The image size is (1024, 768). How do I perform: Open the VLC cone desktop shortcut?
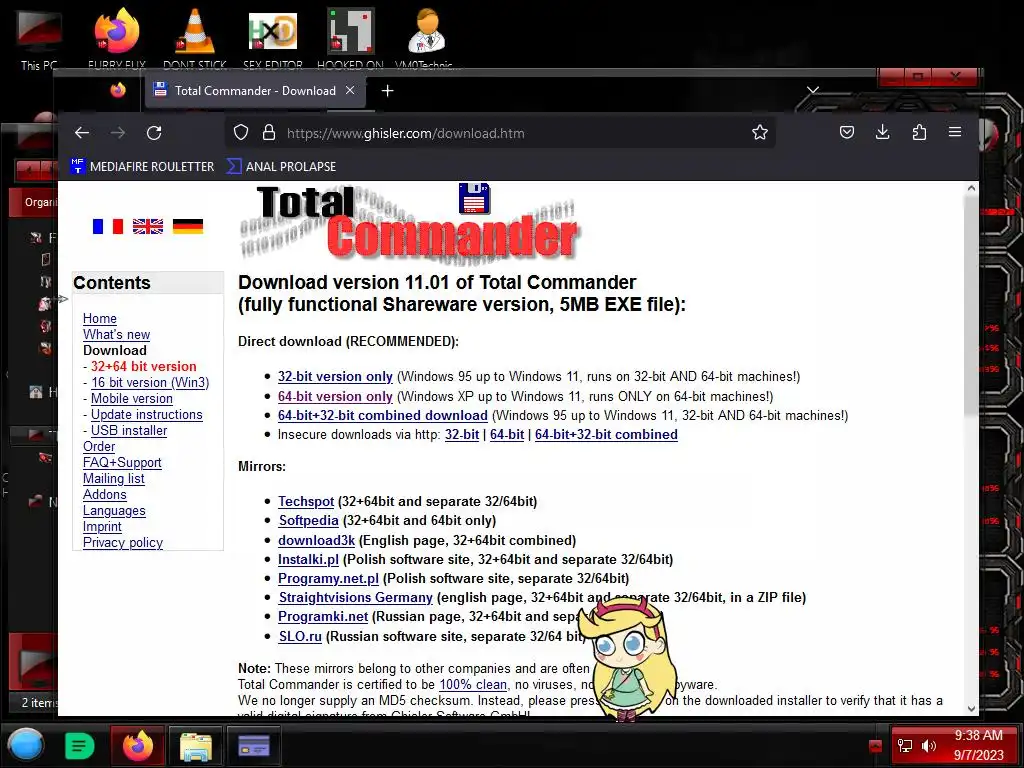coord(195,39)
